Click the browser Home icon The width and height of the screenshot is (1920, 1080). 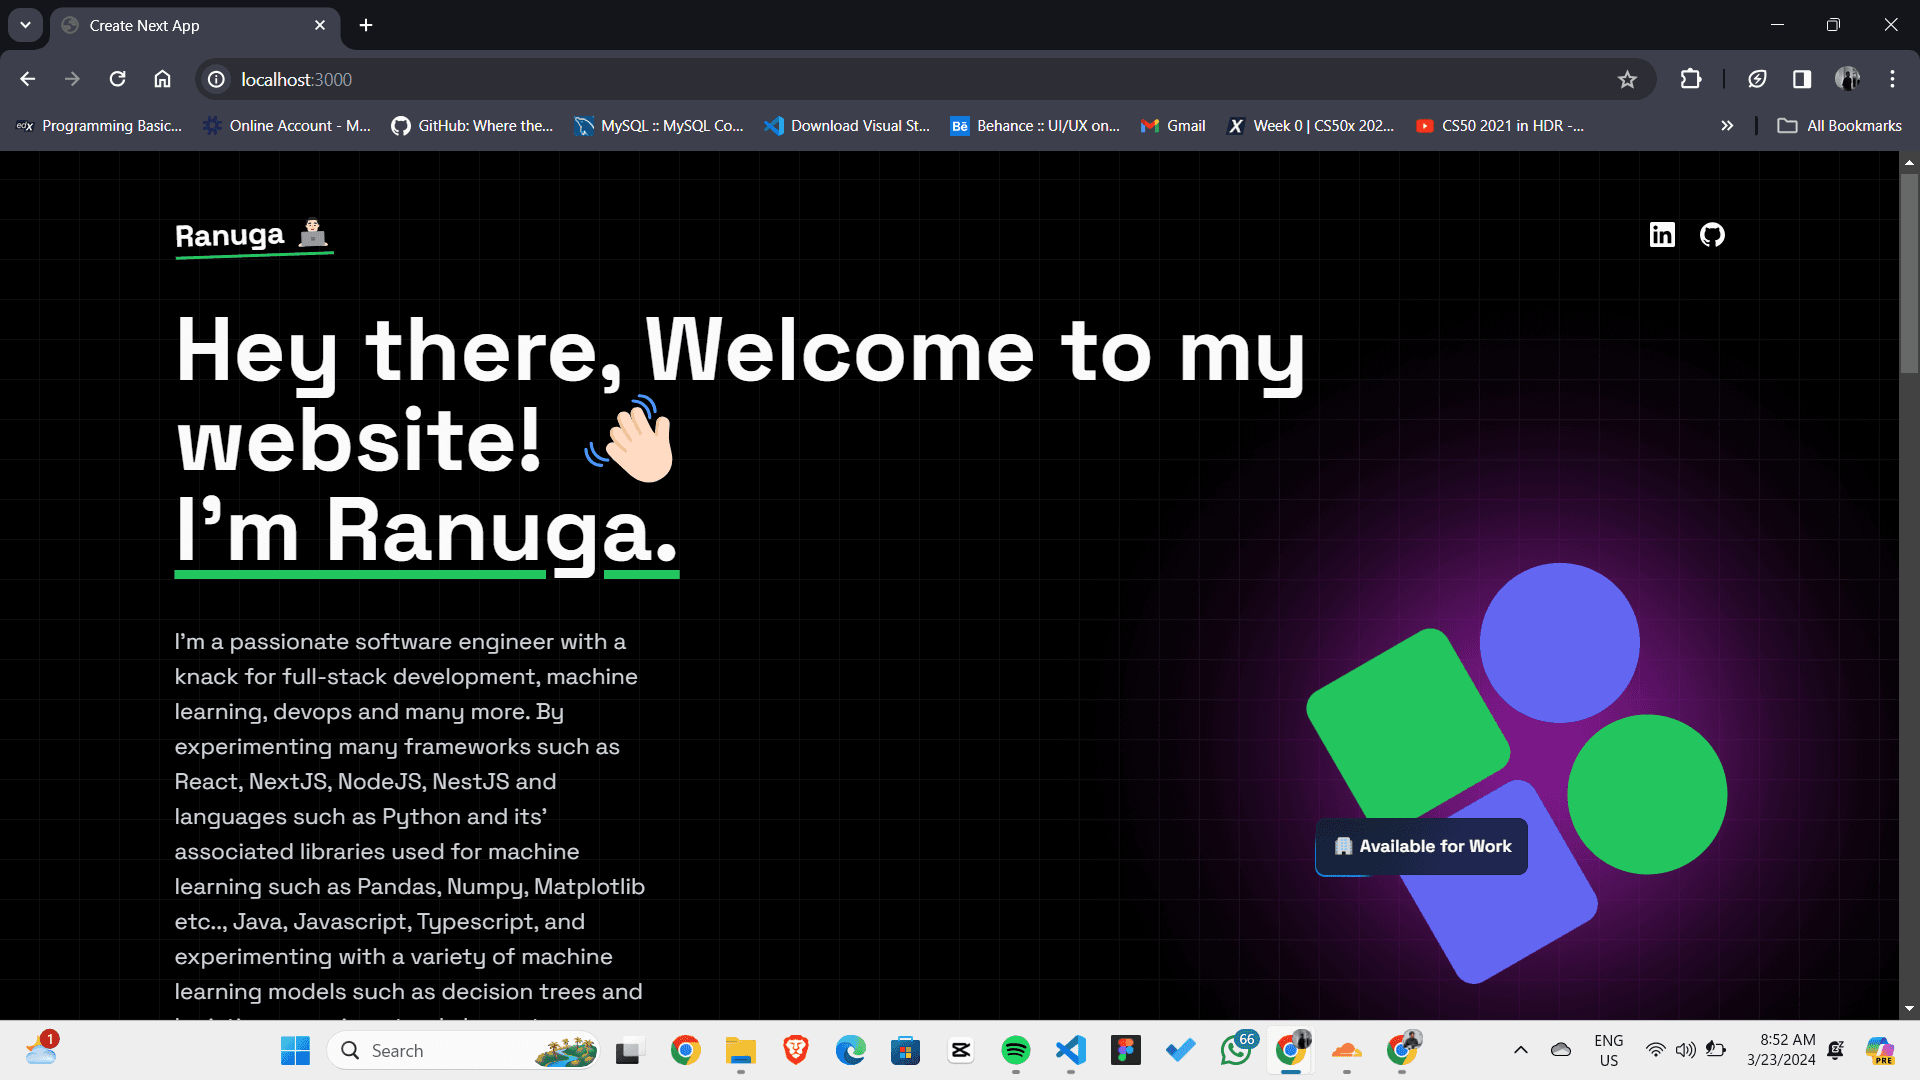pyautogui.click(x=162, y=79)
